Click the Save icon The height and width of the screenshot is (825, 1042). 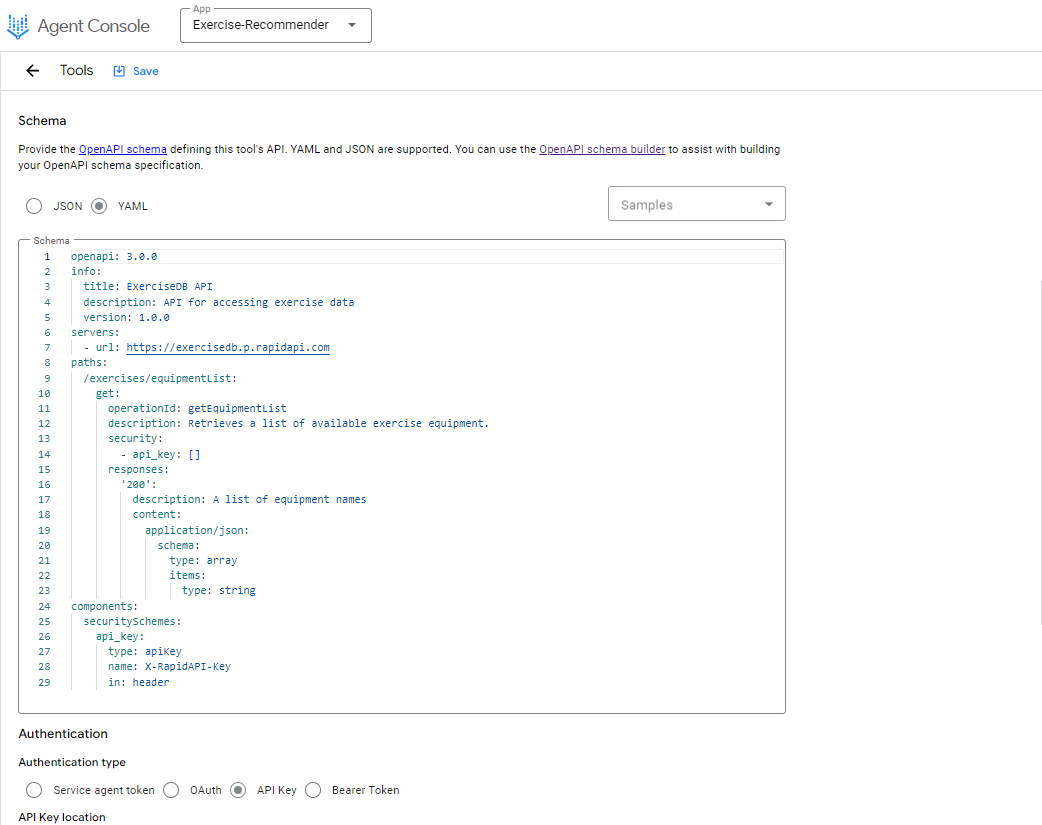[119, 71]
